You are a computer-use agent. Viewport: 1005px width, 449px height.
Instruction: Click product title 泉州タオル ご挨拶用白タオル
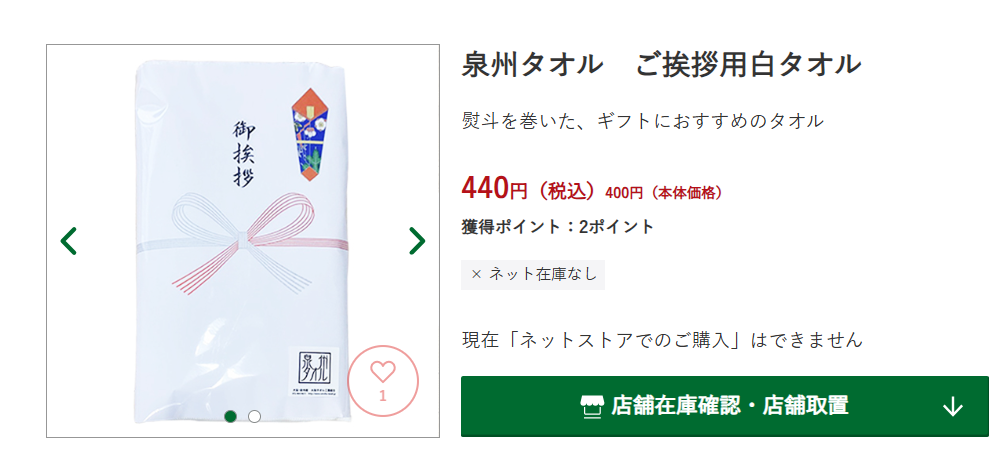point(661,65)
